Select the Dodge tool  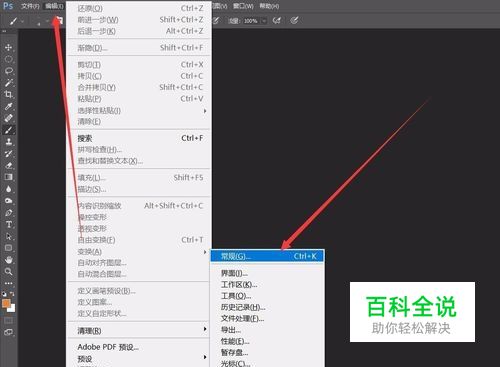pyautogui.click(x=9, y=201)
